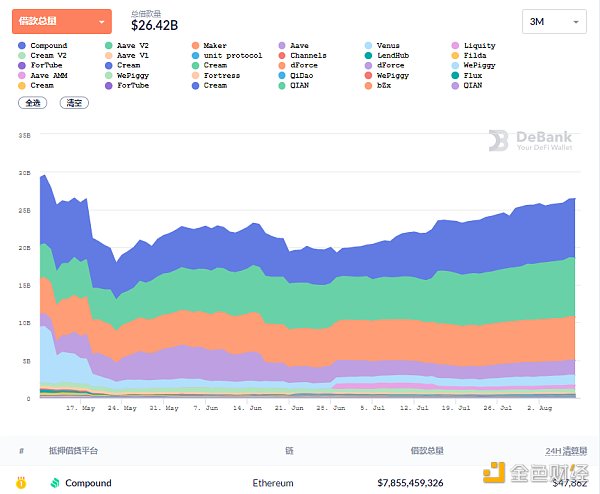Click the Venus legend color dot
The height and width of the screenshot is (494, 600).
369,46
